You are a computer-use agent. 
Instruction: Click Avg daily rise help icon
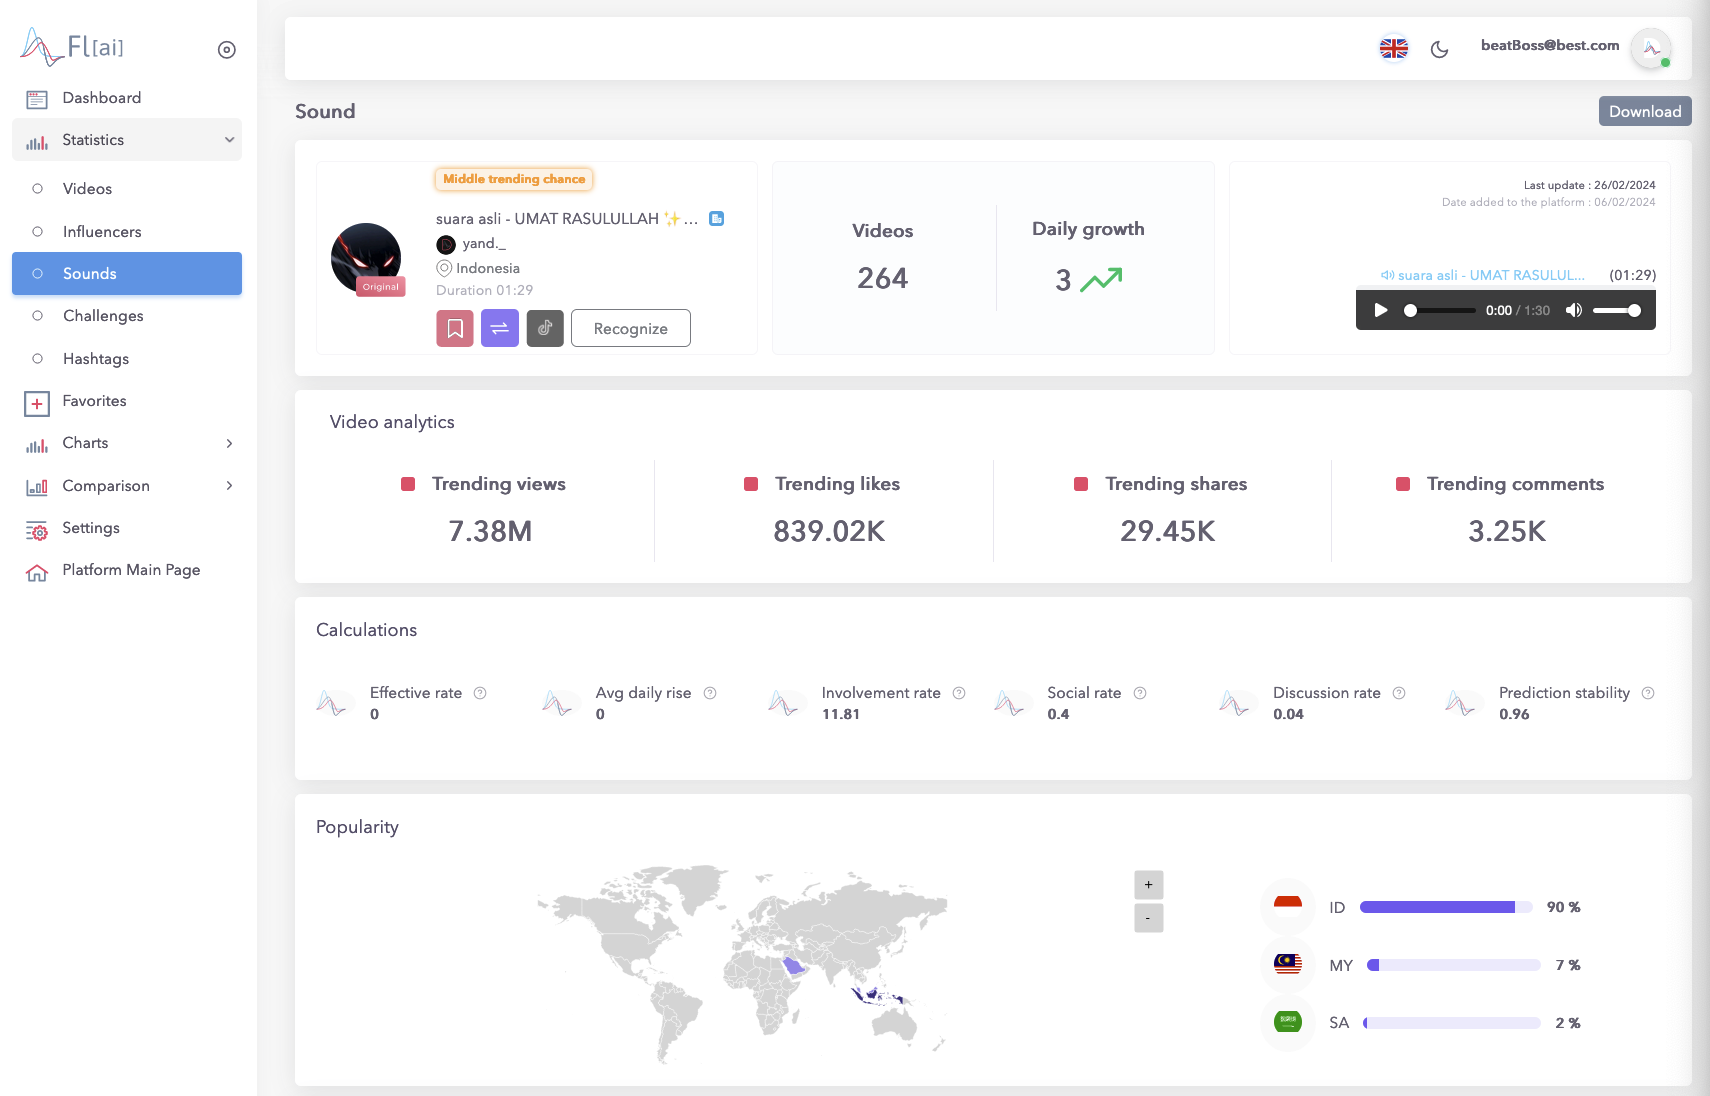click(710, 693)
